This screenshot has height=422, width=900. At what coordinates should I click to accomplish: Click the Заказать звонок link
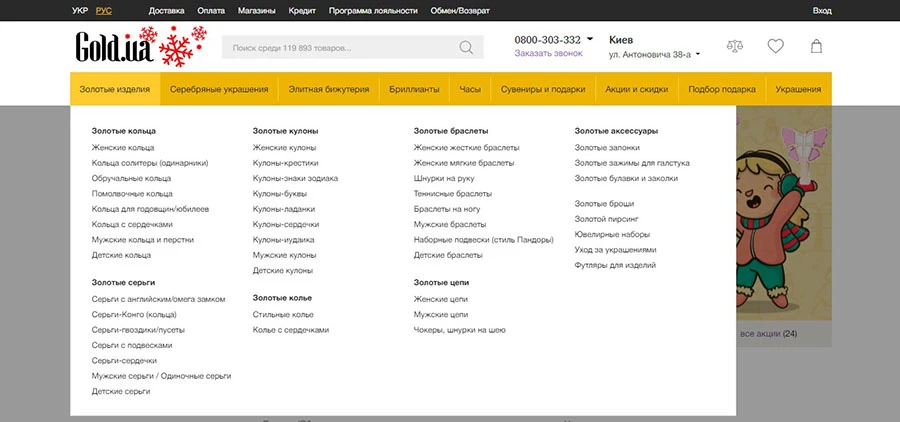[547, 54]
